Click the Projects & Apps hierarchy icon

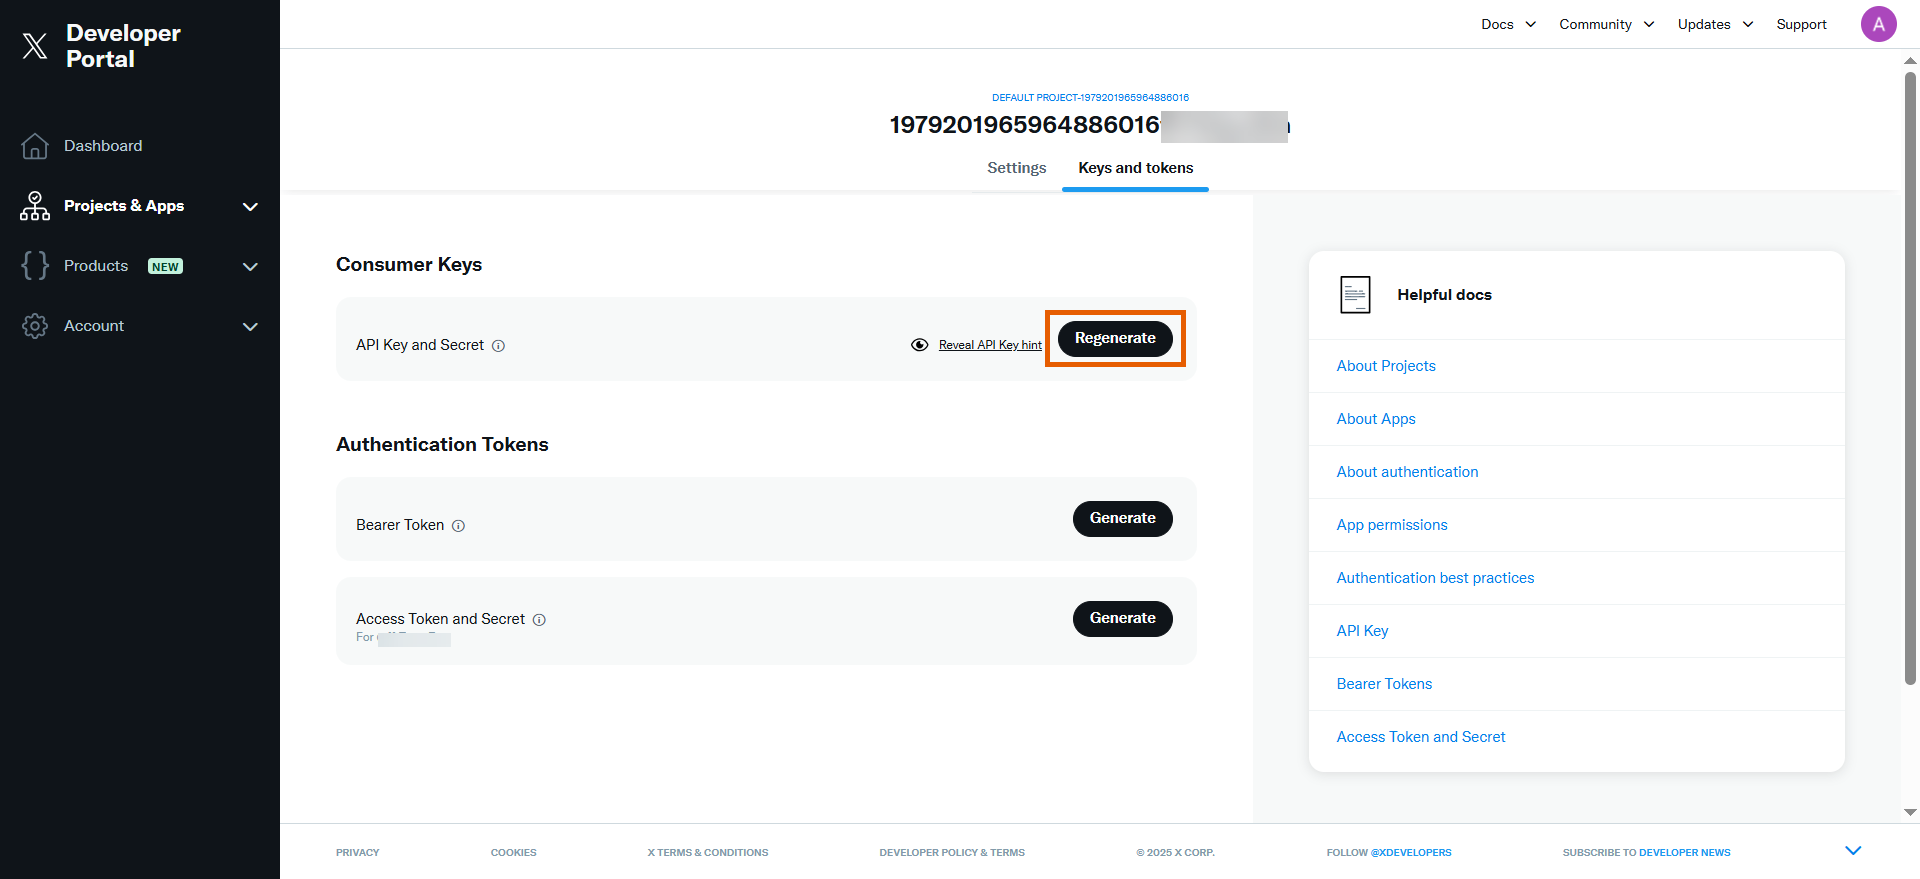pos(35,206)
